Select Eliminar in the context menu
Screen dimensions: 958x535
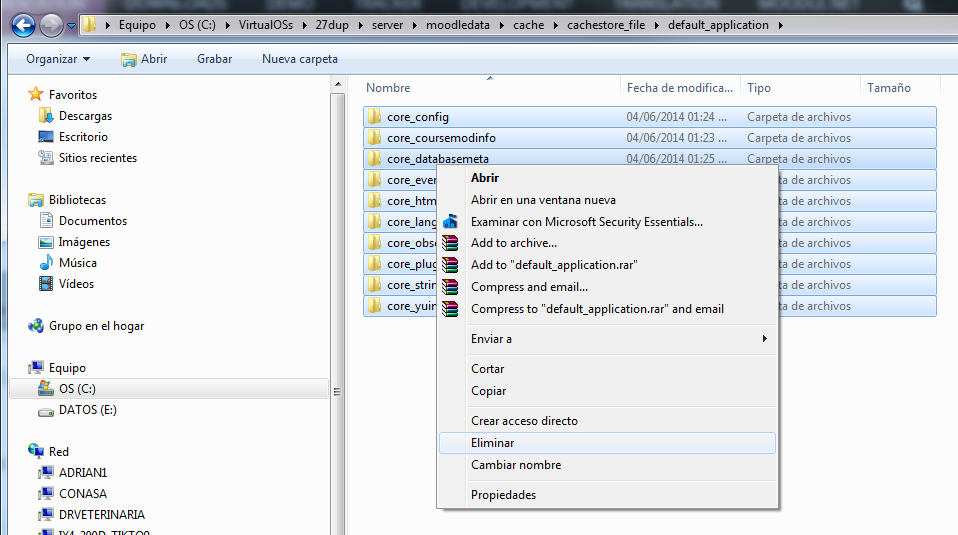coord(607,443)
